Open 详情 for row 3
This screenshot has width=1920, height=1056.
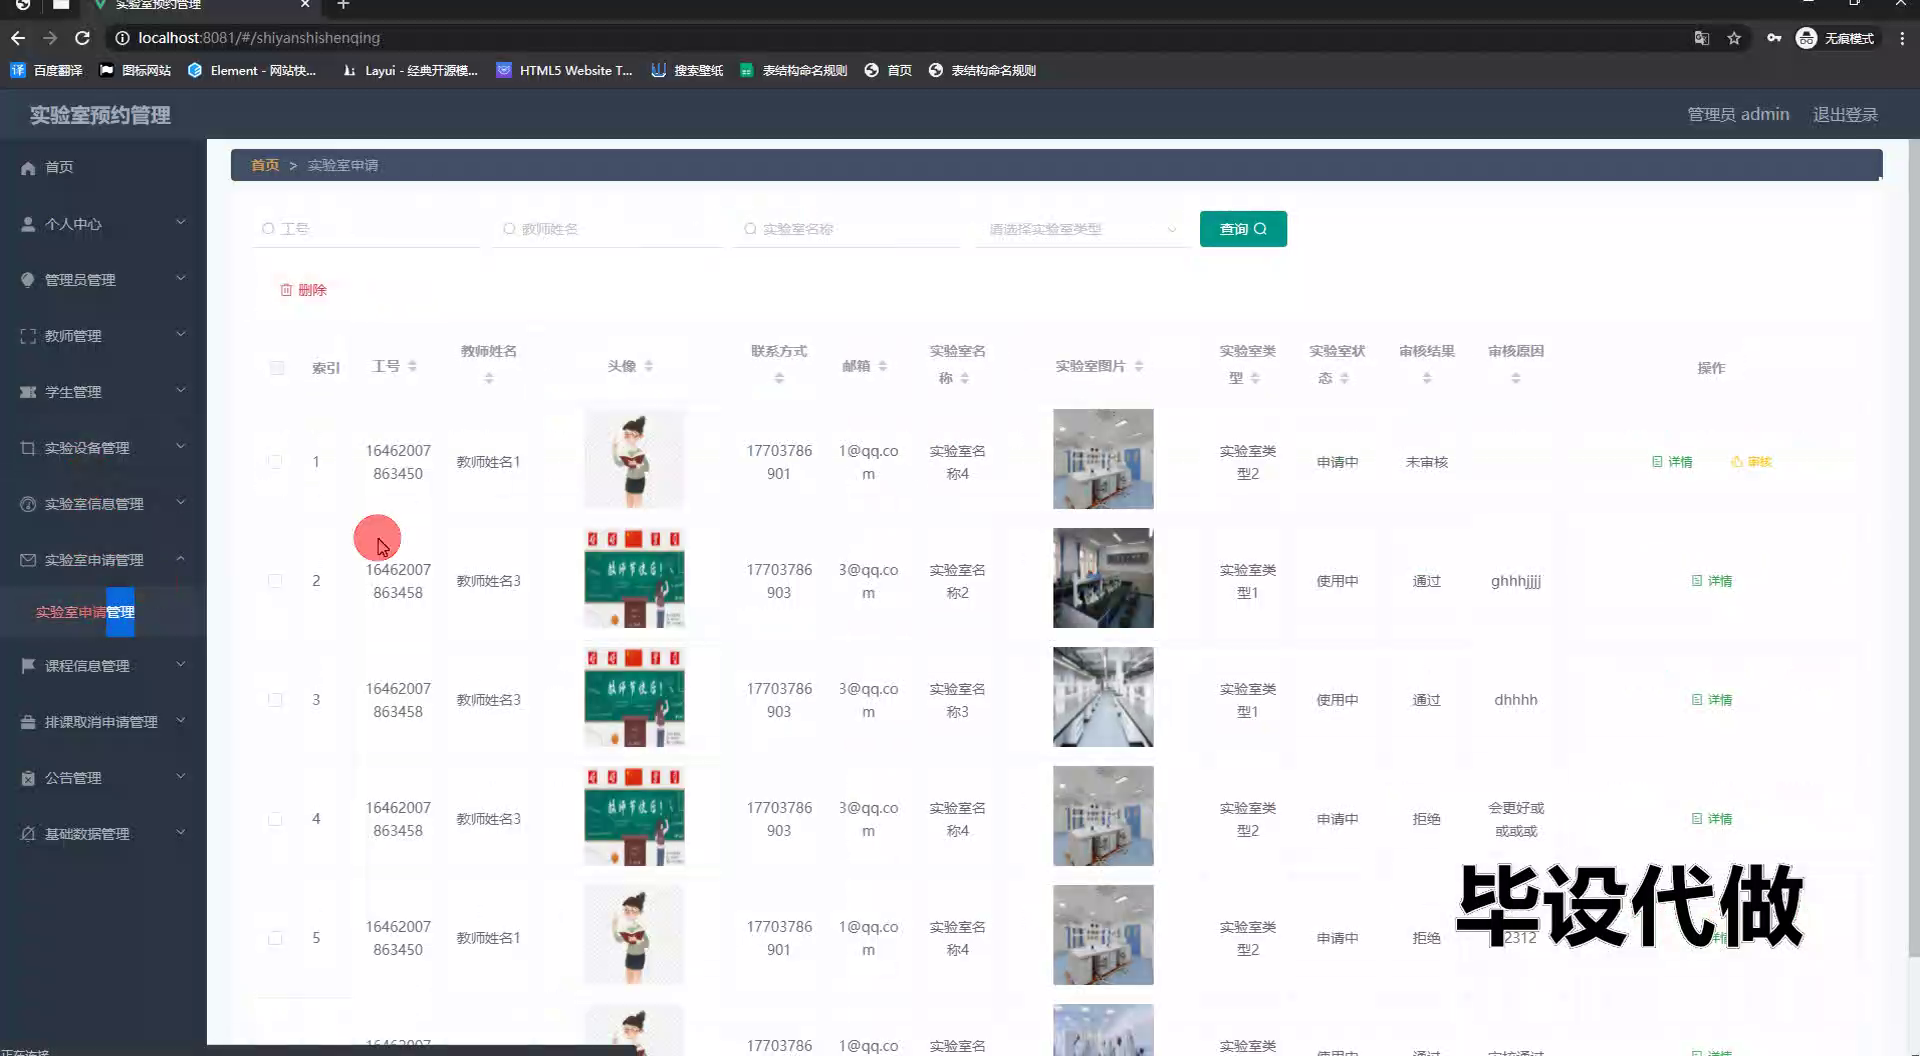click(x=1712, y=700)
